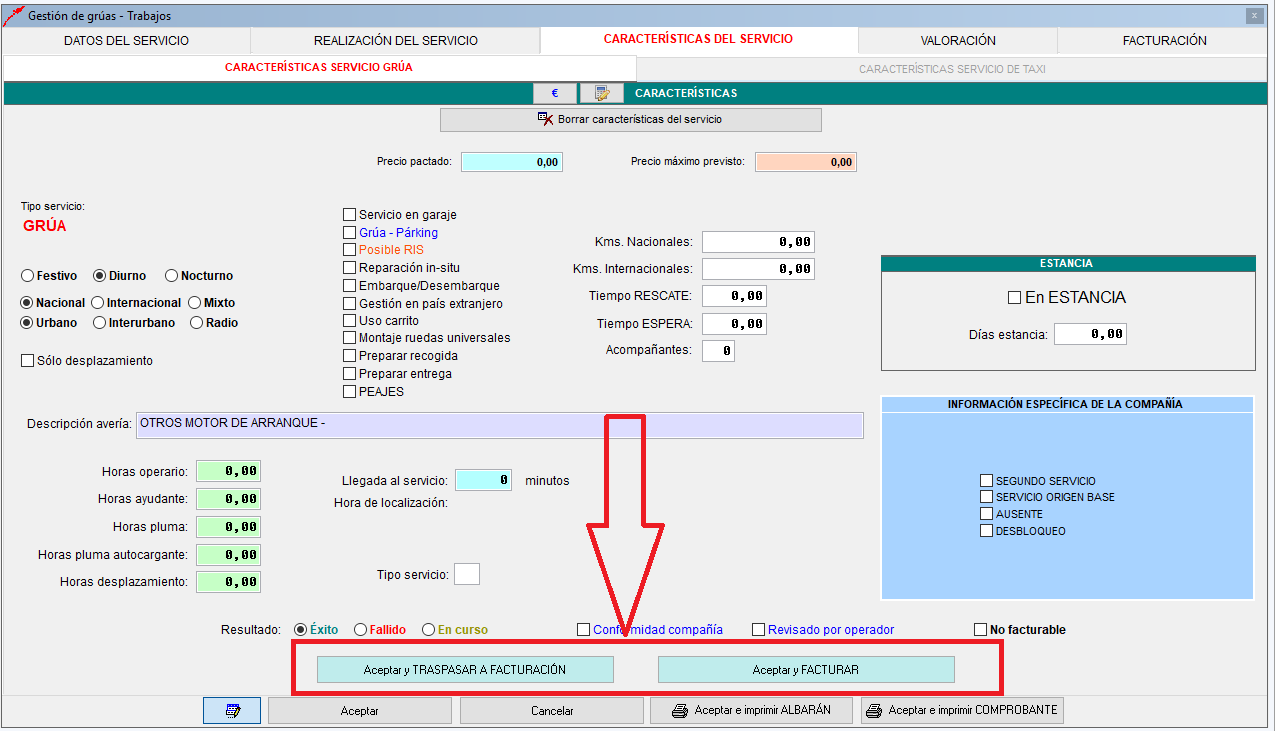
Task: Click the Aceptar y FACTURAR button
Action: click(x=805, y=670)
